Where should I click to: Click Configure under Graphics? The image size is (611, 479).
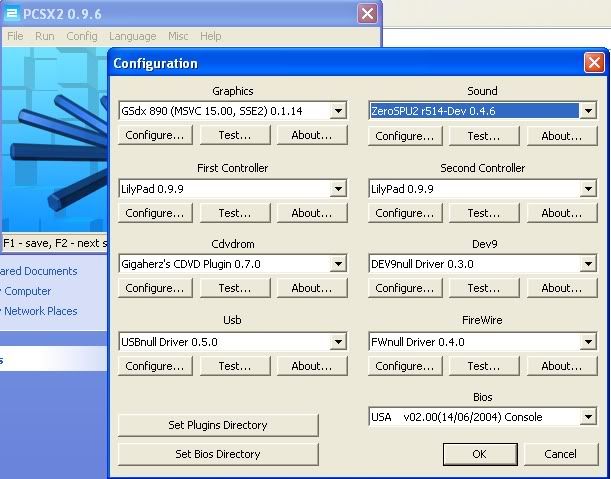click(x=155, y=135)
